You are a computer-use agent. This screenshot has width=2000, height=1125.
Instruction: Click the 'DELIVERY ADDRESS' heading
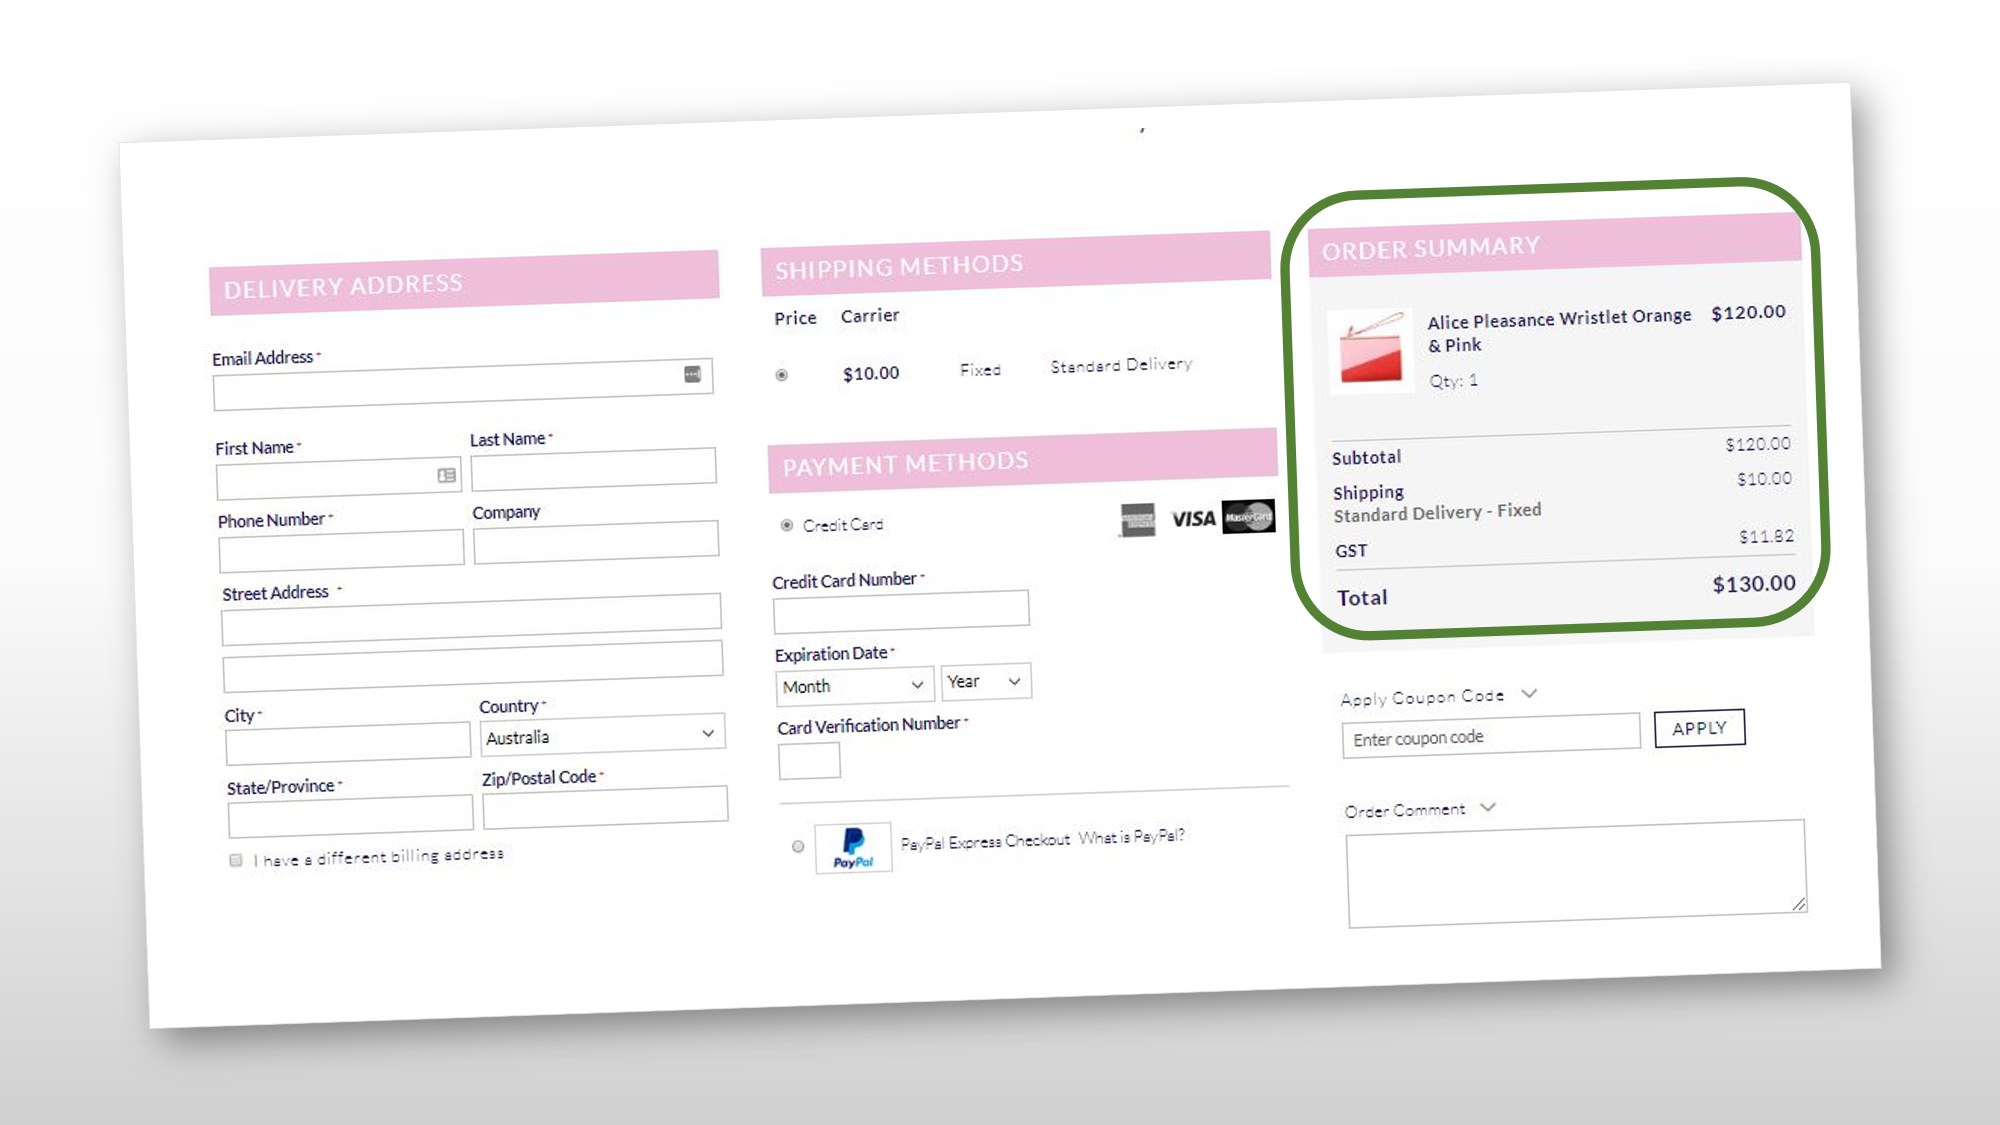(343, 286)
